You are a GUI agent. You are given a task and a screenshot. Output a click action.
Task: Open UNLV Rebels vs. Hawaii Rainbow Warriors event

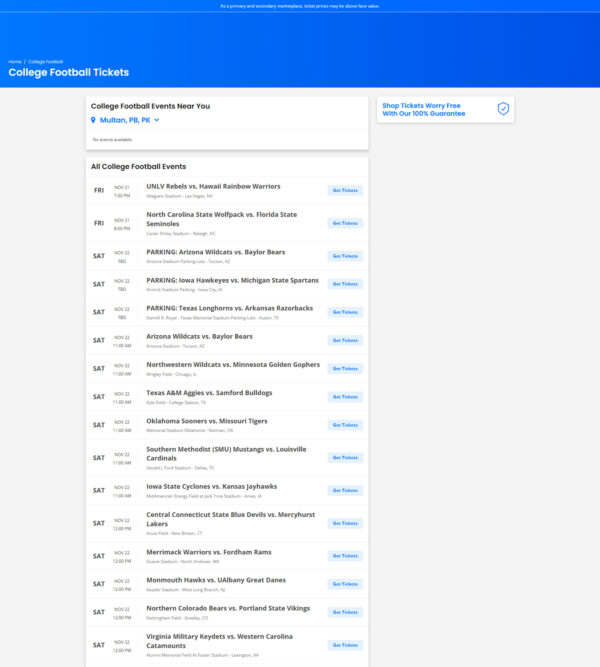tap(213, 186)
